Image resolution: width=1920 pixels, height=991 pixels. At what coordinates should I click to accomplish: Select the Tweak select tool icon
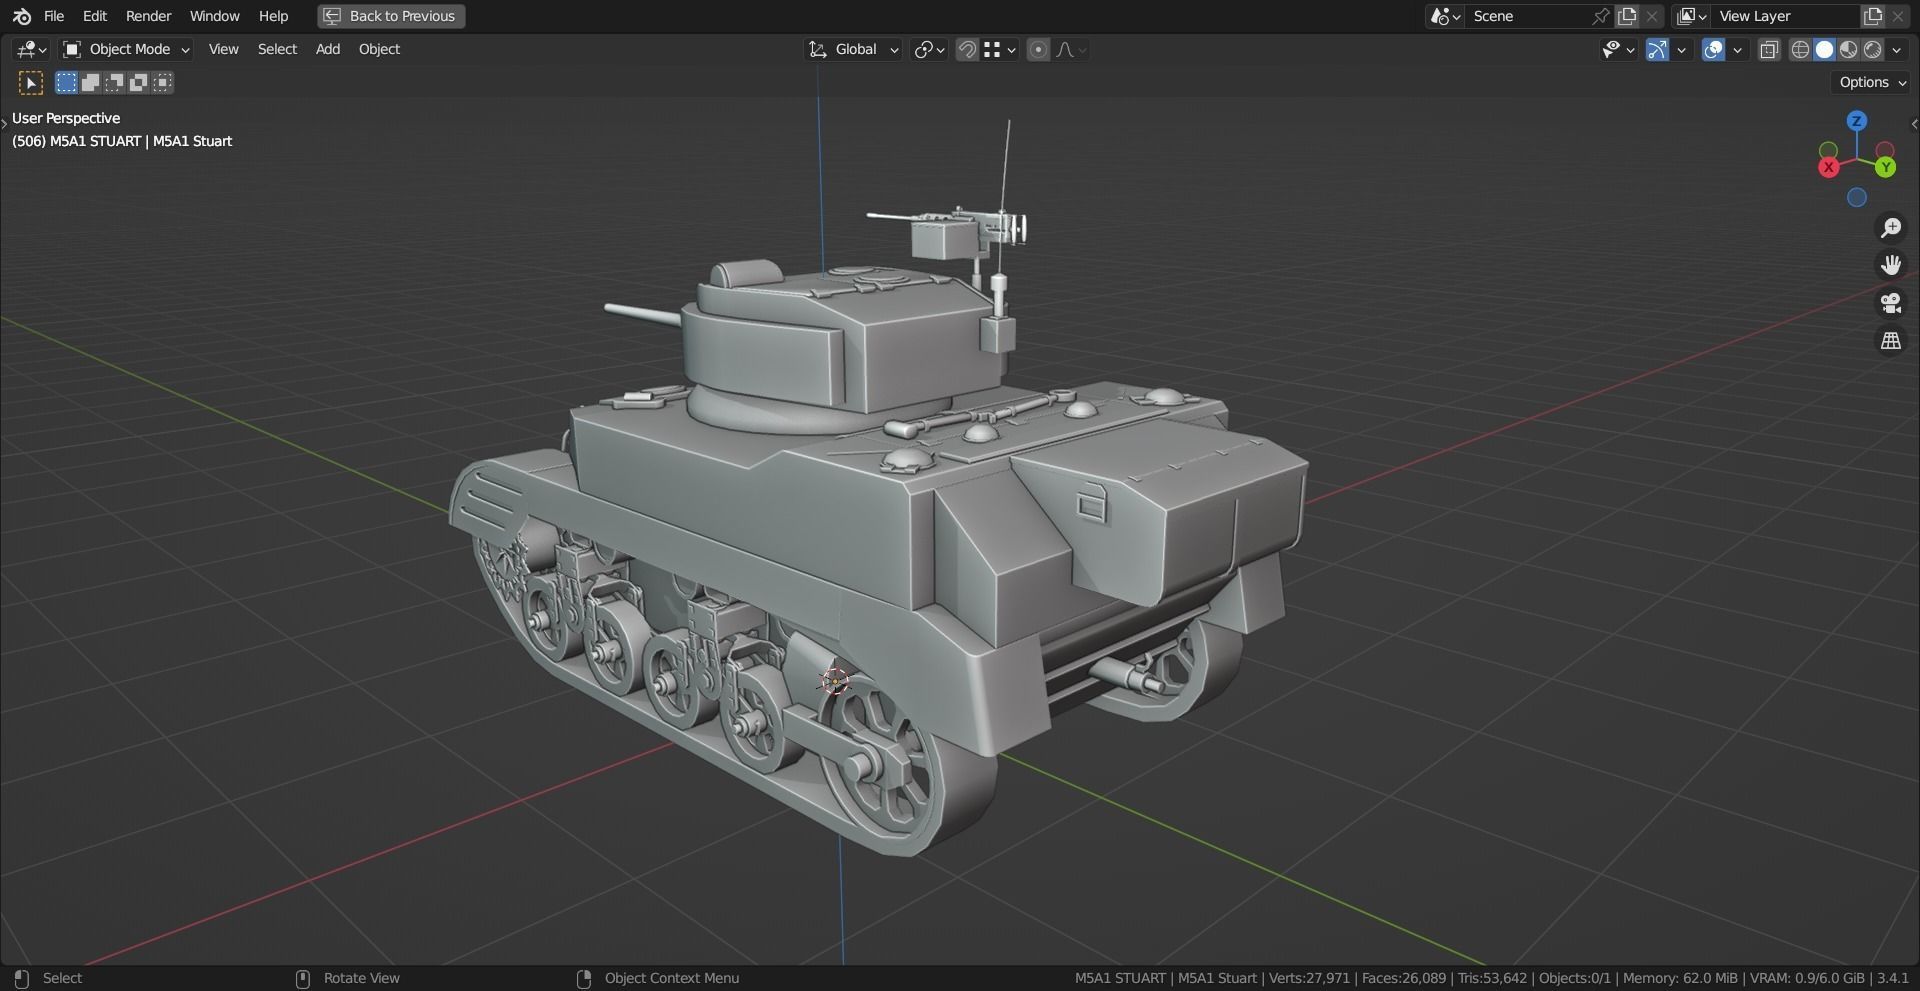click(31, 83)
